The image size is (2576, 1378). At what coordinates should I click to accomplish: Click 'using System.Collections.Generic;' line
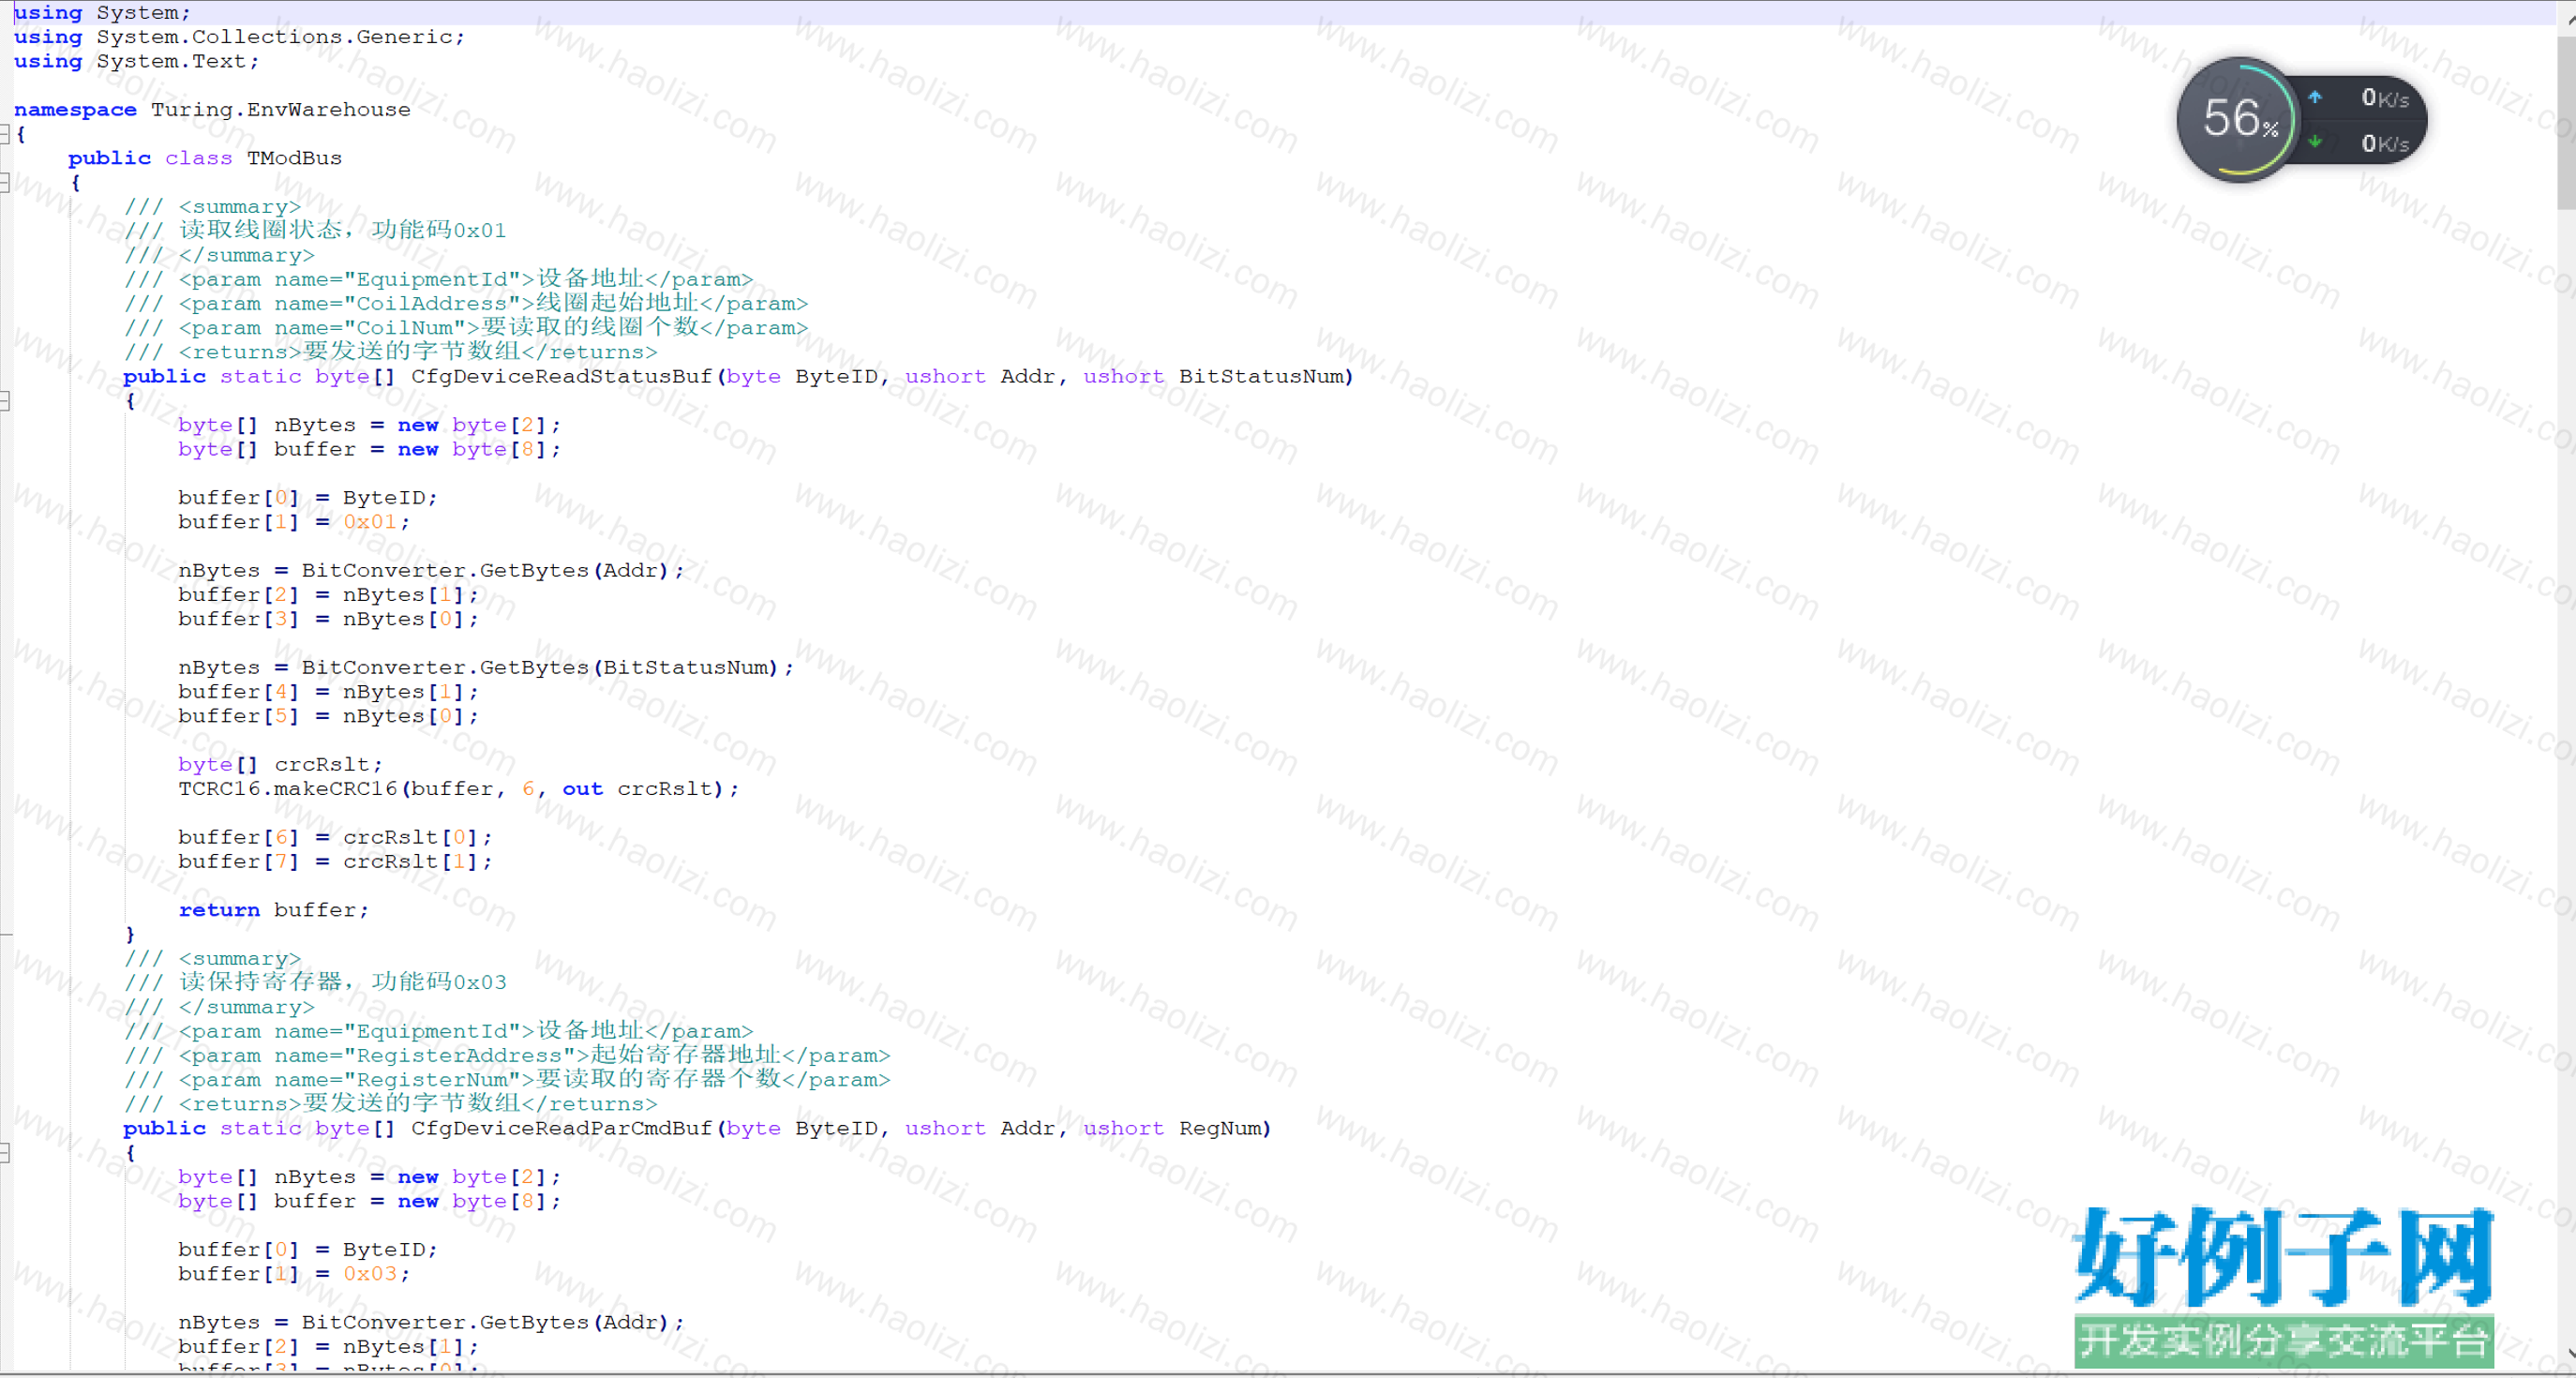click(240, 37)
